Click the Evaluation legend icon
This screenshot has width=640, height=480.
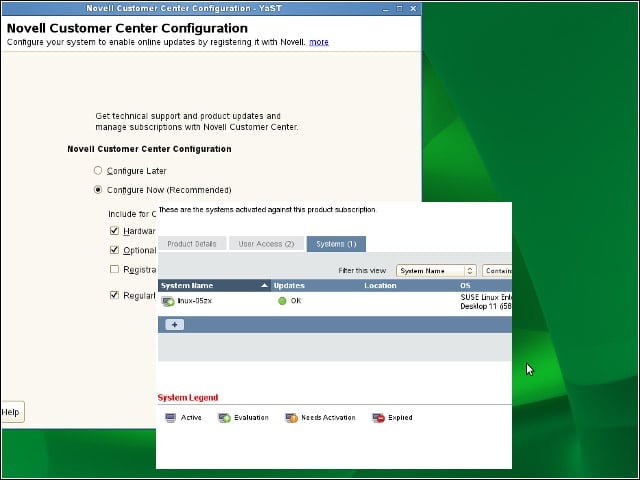[224, 418]
